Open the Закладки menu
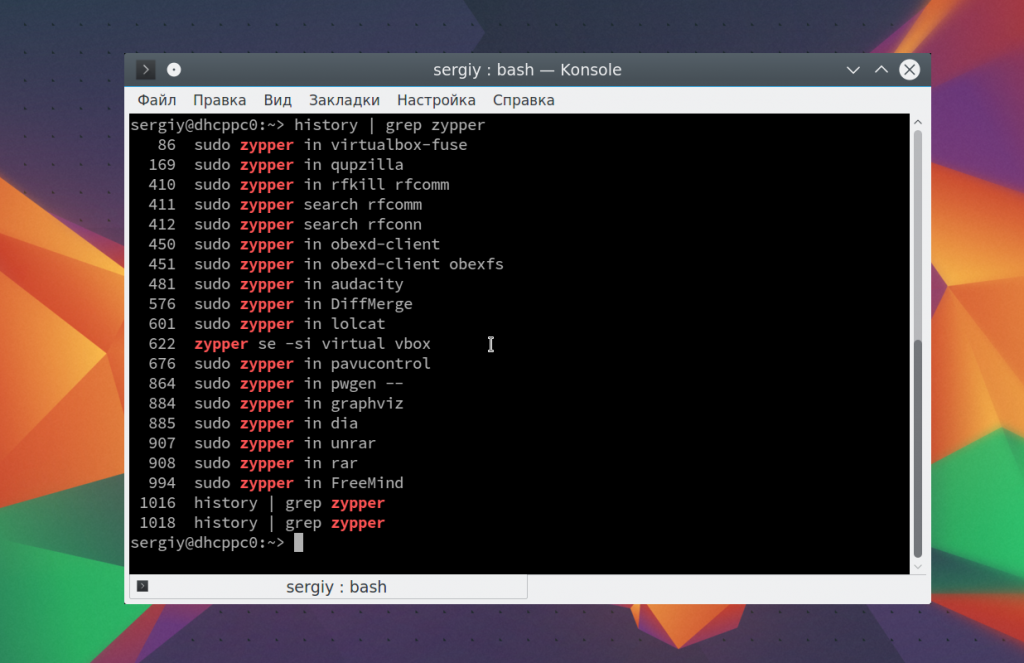 click(x=344, y=100)
